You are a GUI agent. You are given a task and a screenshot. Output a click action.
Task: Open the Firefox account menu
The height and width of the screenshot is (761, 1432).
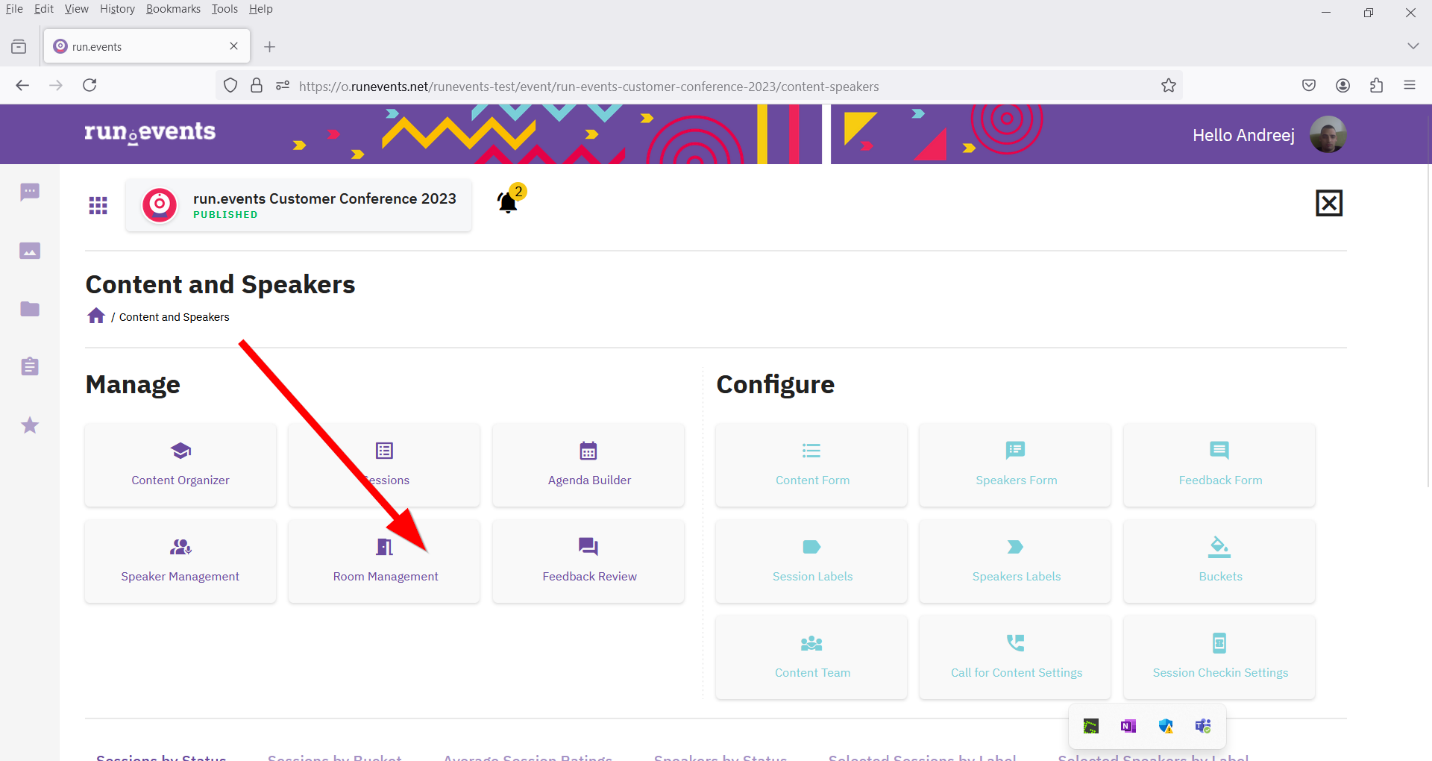point(1343,86)
